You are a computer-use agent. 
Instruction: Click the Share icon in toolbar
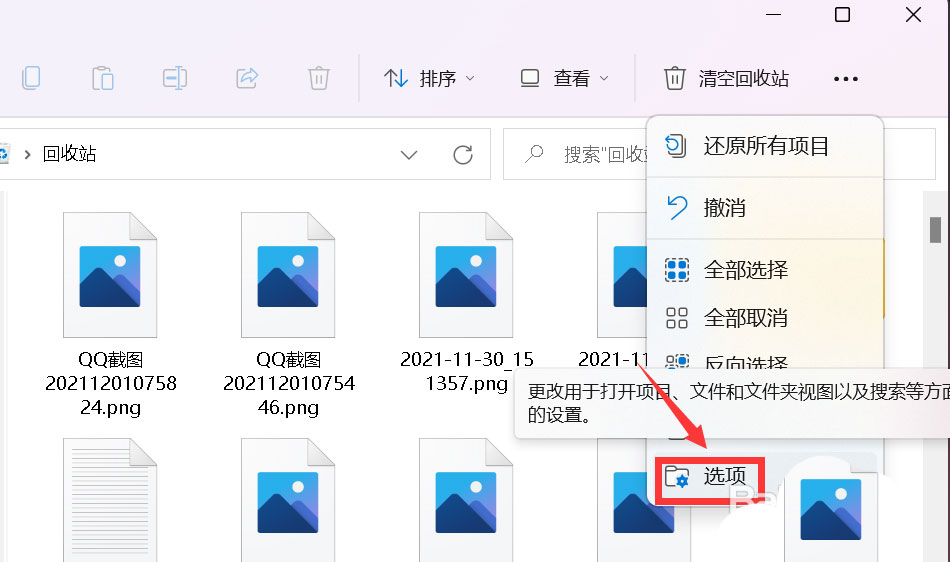pos(247,78)
